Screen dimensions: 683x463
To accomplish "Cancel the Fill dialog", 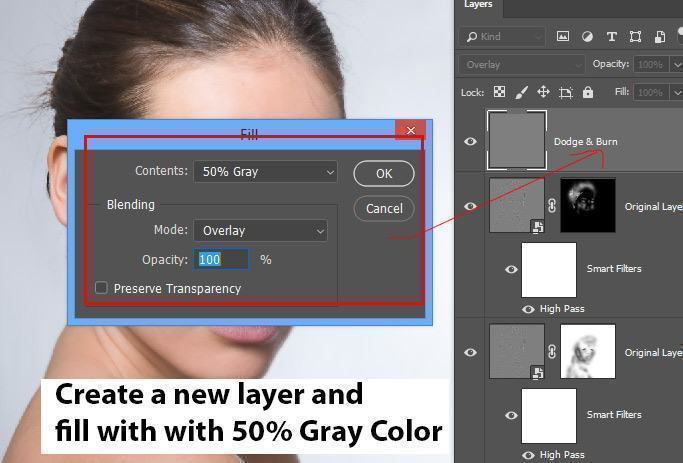I will pyautogui.click(x=384, y=208).
